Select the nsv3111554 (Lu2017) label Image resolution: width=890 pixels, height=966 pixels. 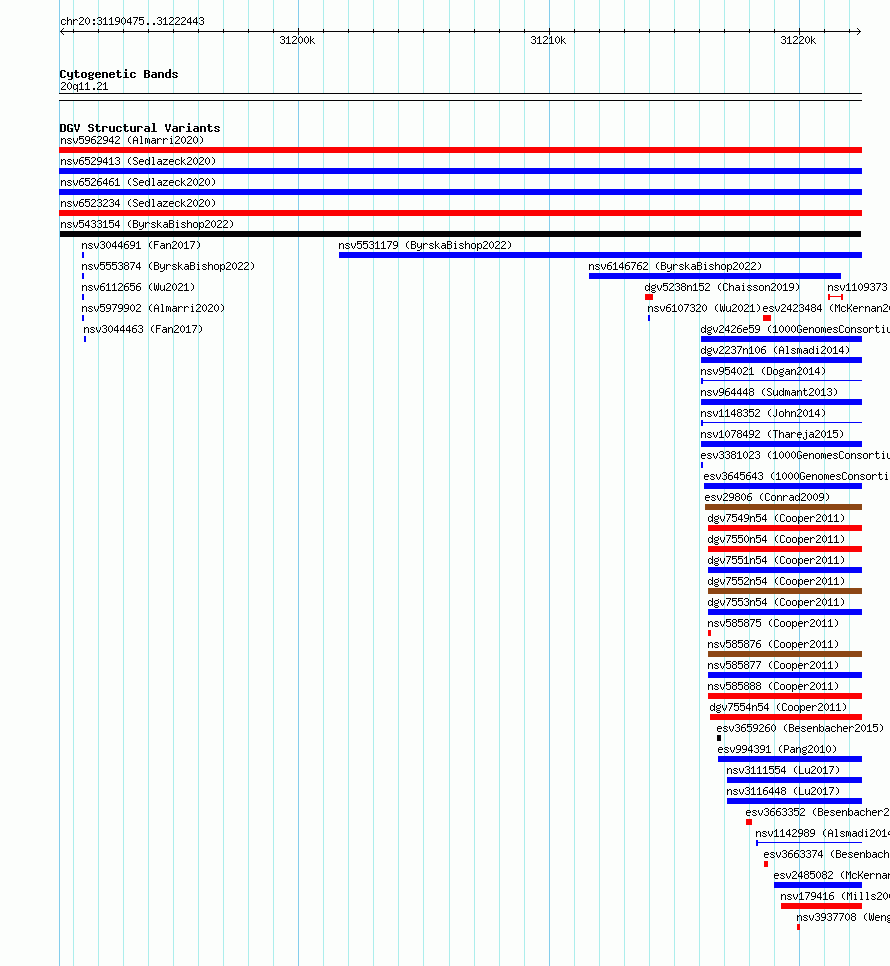click(783, 769)
